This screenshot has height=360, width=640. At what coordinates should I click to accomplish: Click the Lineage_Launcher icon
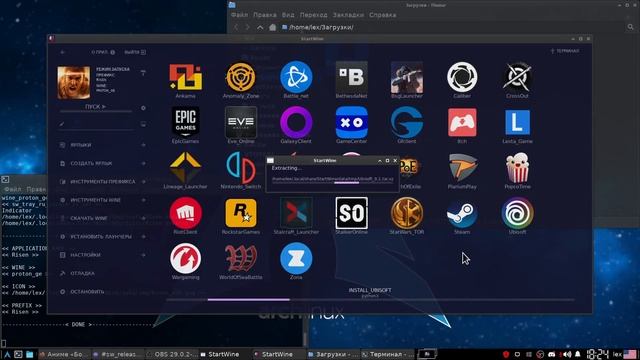[x=185, y=167]
